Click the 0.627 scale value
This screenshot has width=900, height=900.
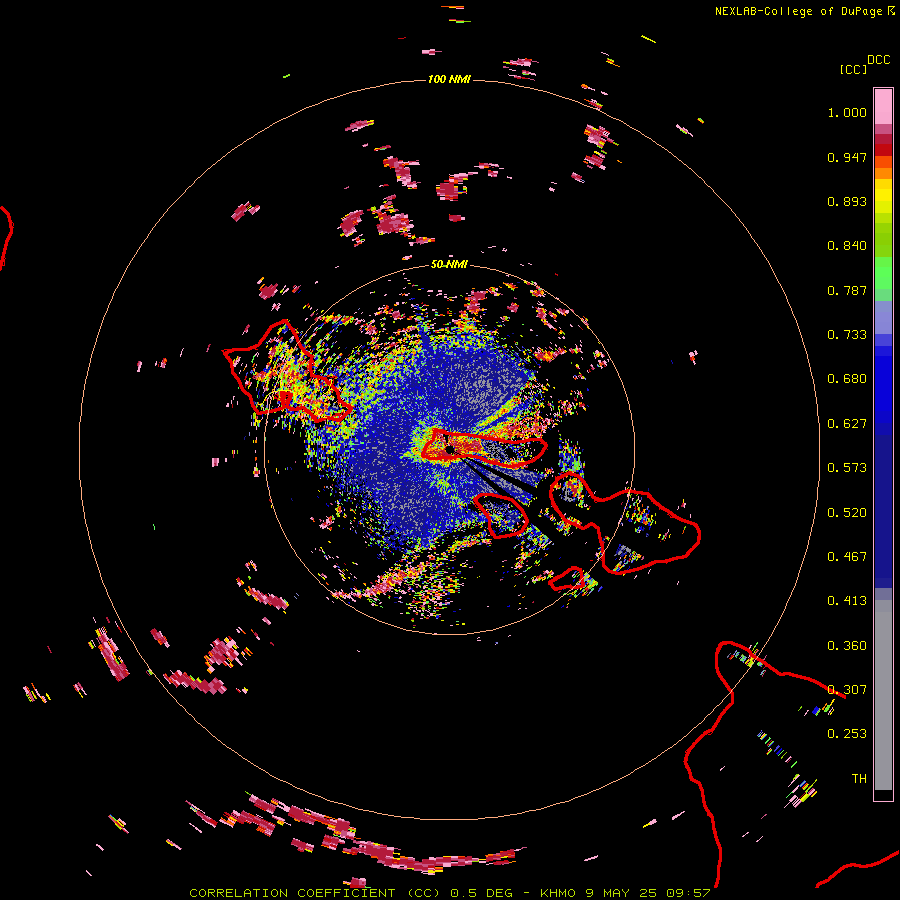[x=847, y=424]
